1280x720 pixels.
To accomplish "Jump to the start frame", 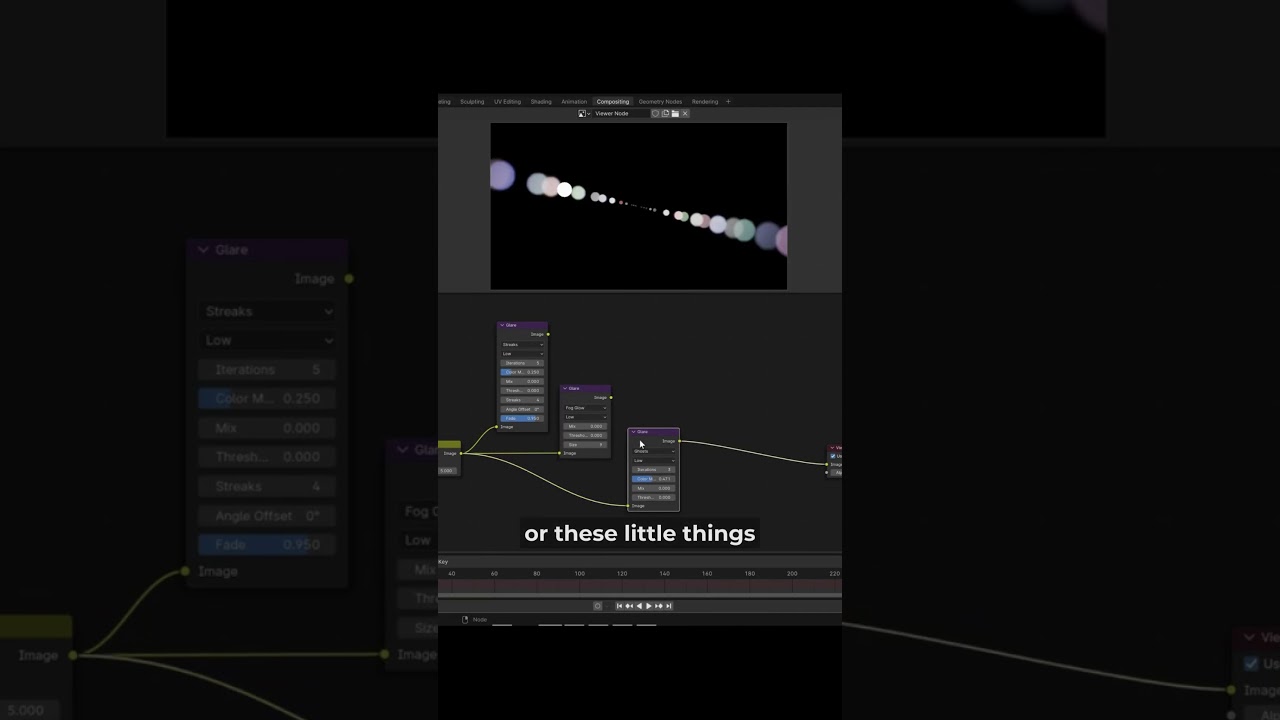I will (619, 606).
